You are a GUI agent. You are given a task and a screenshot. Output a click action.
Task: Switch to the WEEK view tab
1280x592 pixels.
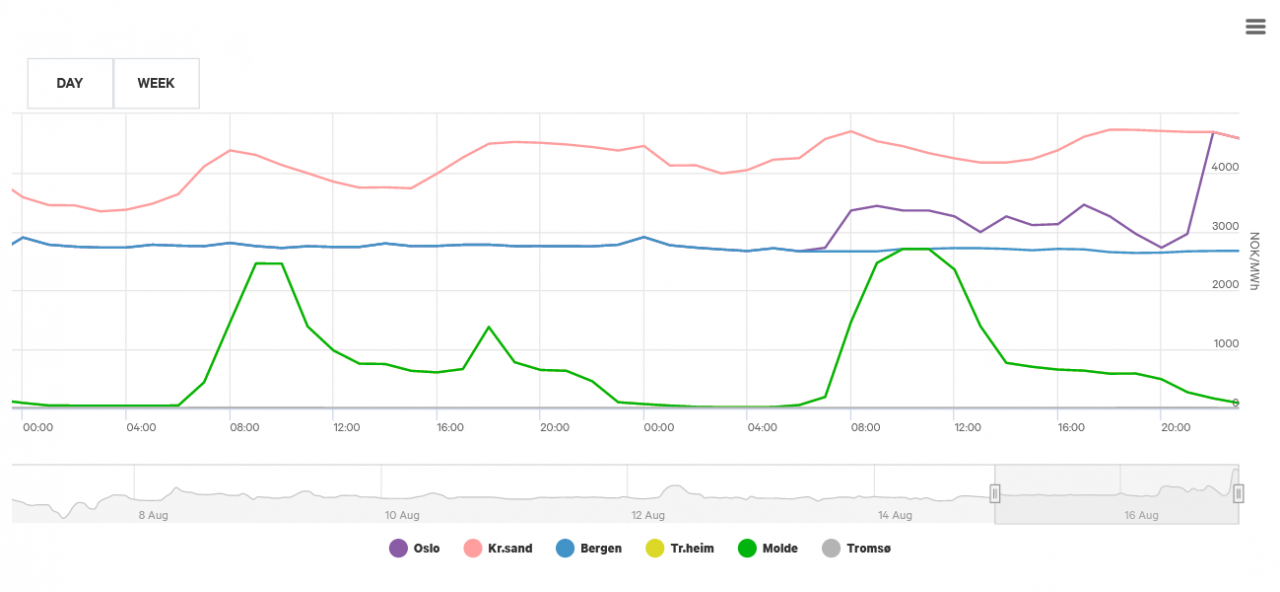[156, 83]
